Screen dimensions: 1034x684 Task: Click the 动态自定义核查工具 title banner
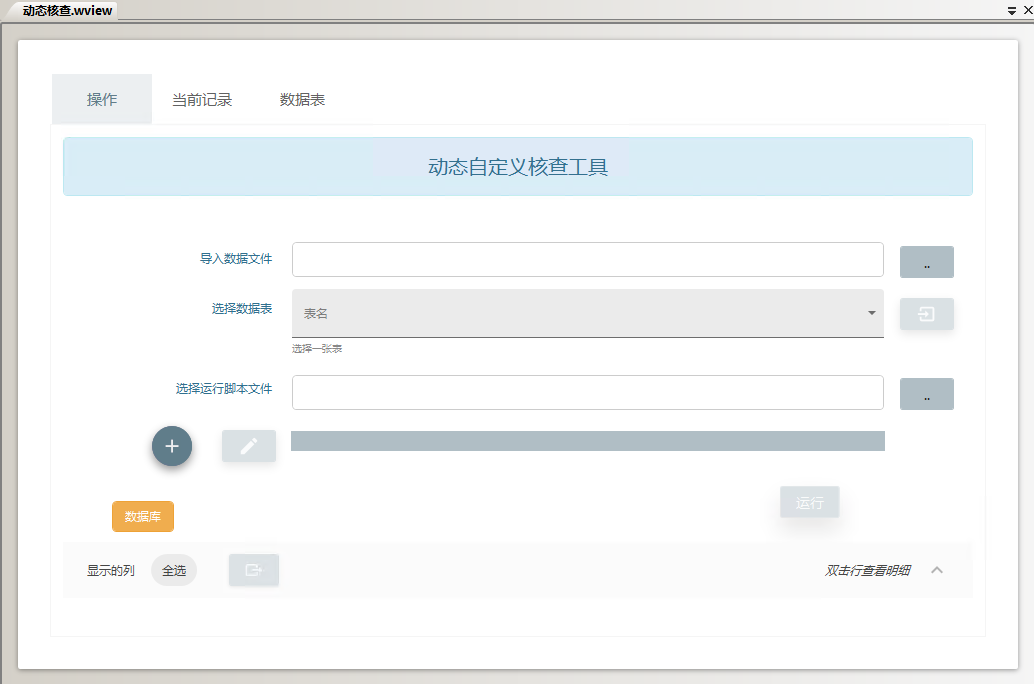[518, 167]
